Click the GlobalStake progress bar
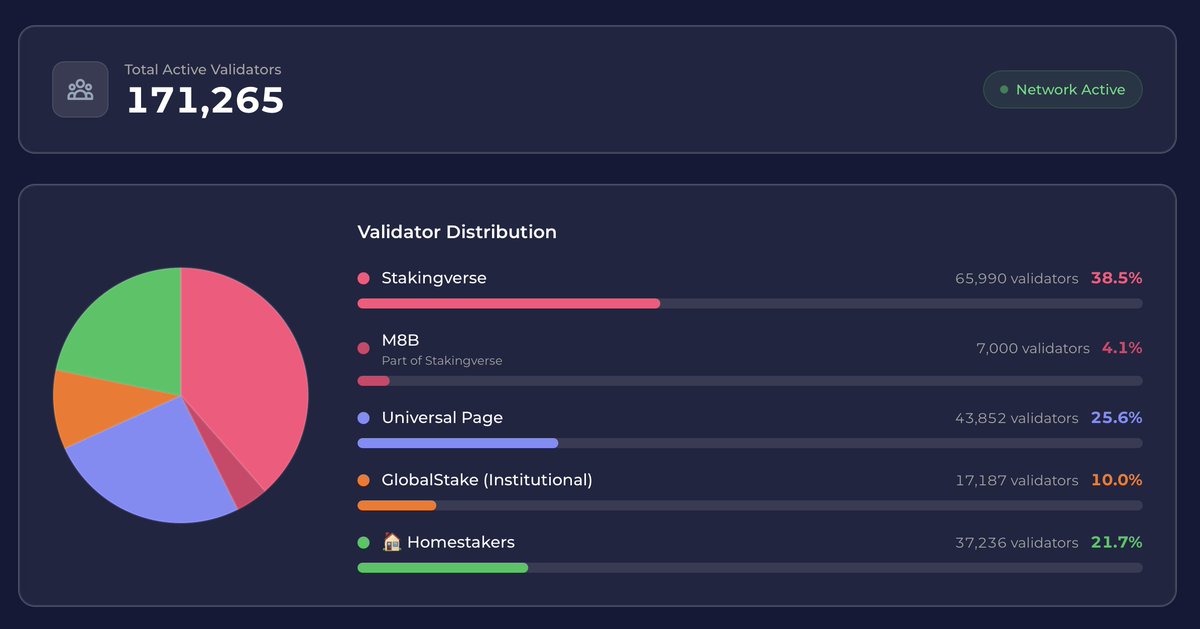This screenshot has height=629, width=1200. coord(750,505)
